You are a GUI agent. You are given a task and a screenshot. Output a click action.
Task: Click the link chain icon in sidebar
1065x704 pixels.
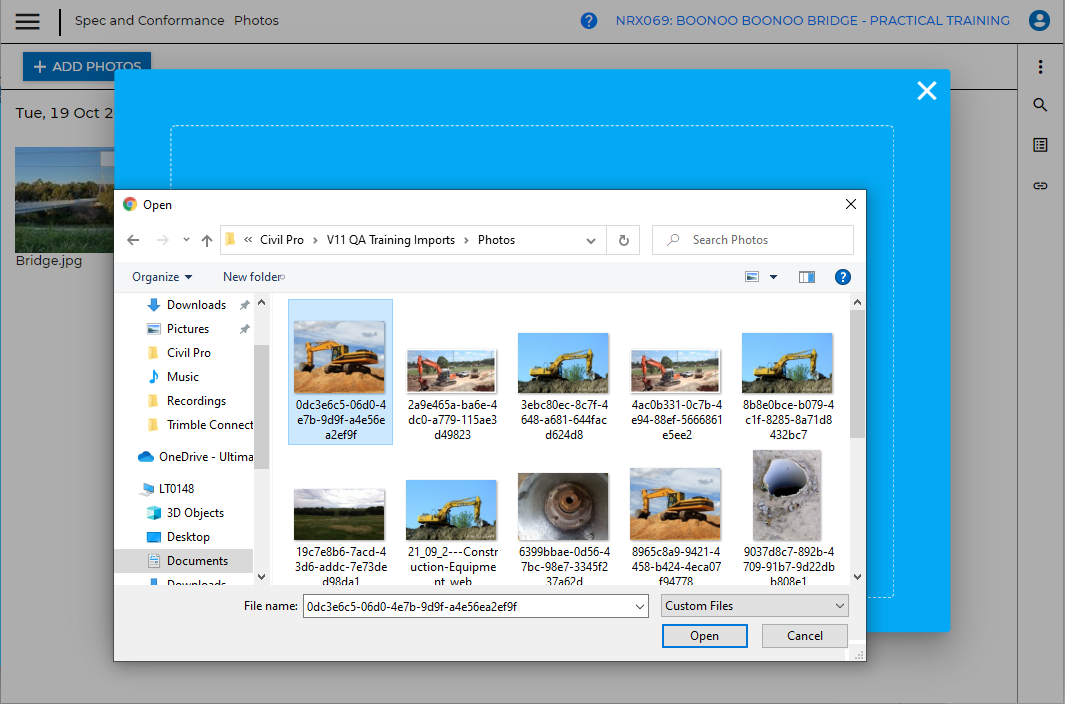[1040, 186]
